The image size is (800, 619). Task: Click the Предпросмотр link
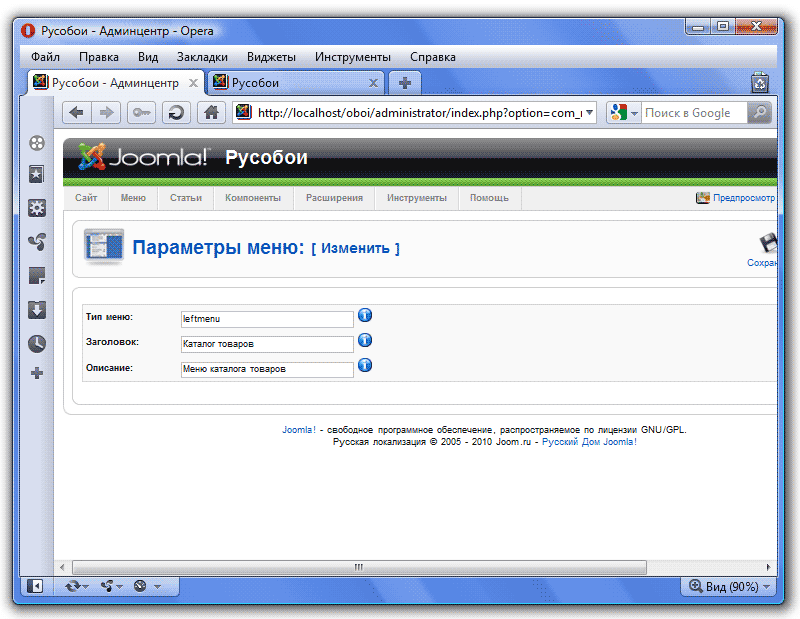(x=743, y=198)
